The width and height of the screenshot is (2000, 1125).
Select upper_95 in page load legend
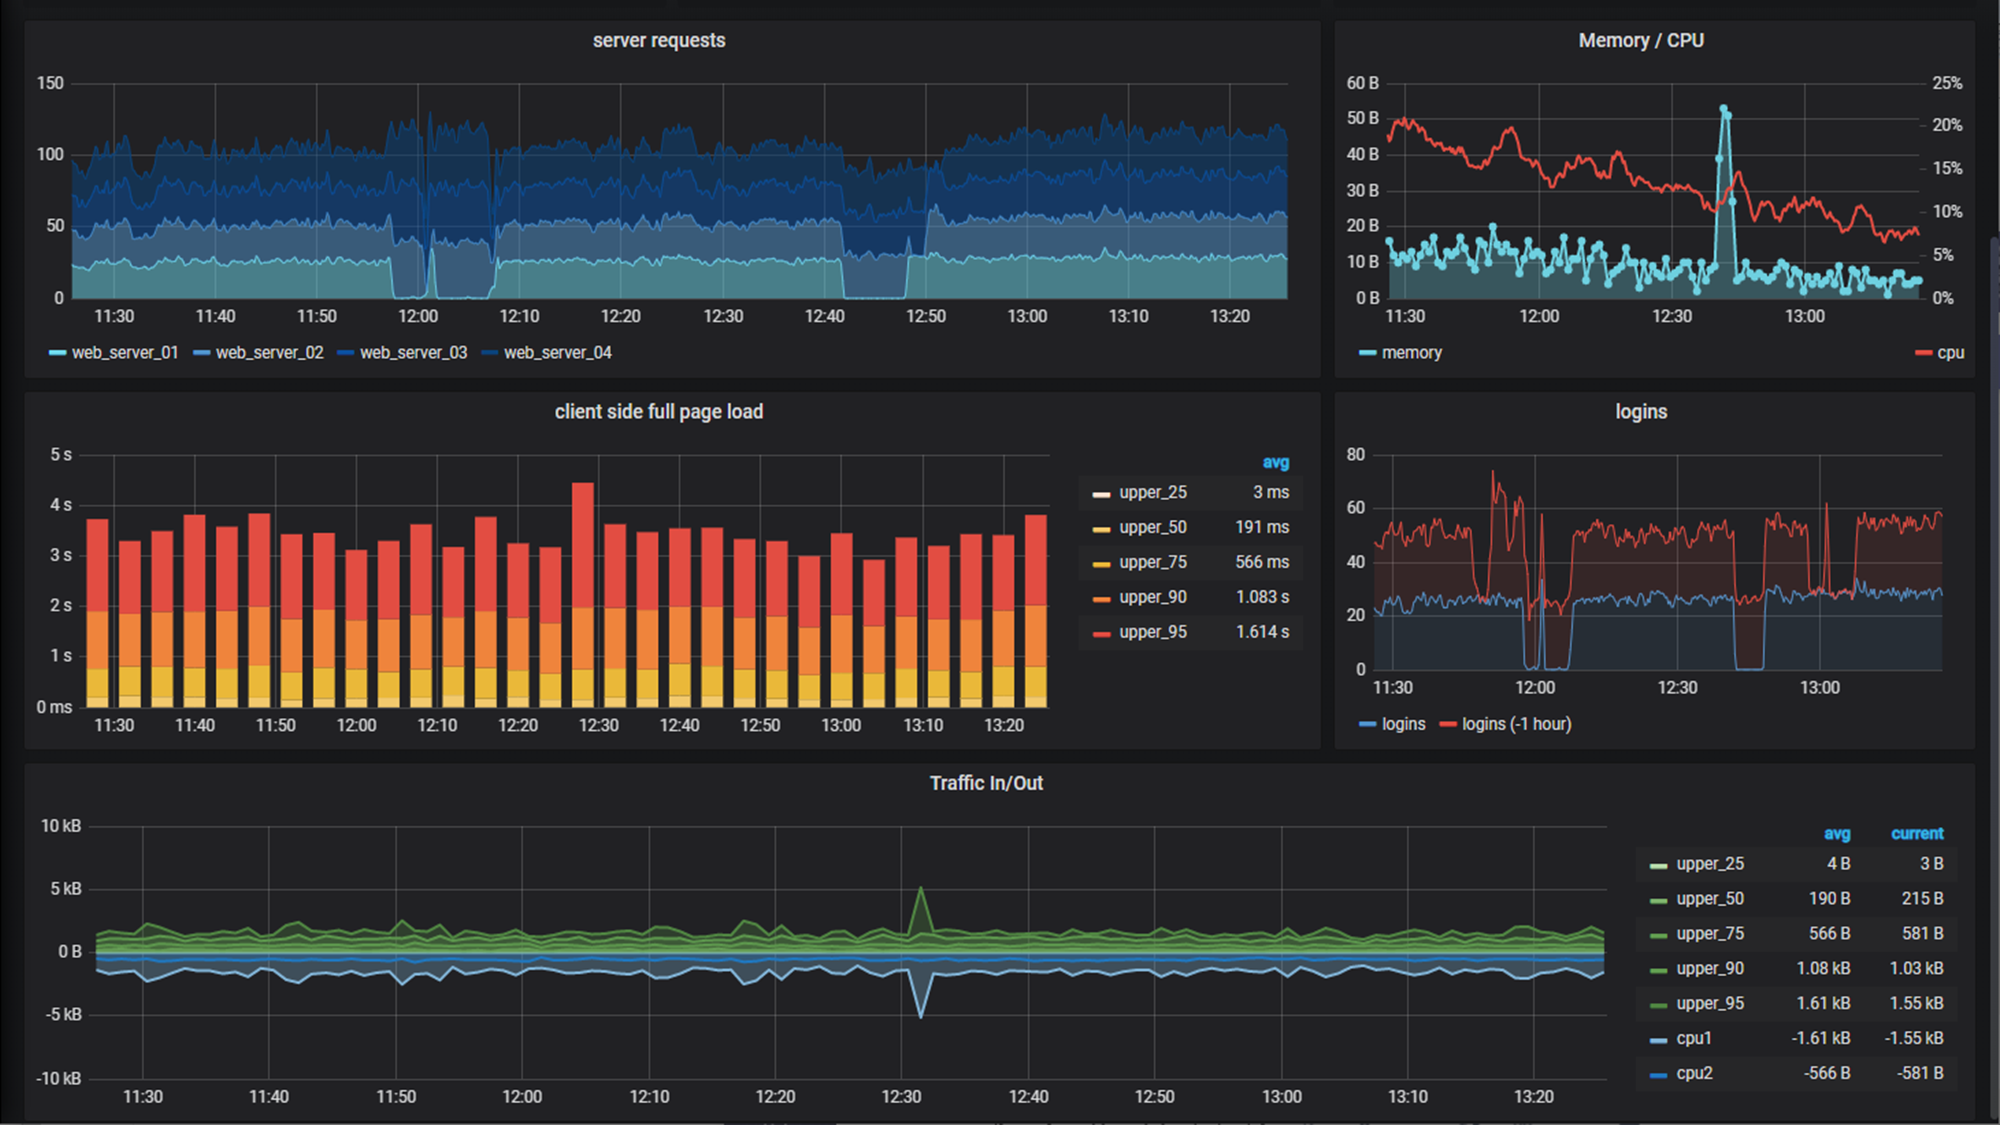1152,633
